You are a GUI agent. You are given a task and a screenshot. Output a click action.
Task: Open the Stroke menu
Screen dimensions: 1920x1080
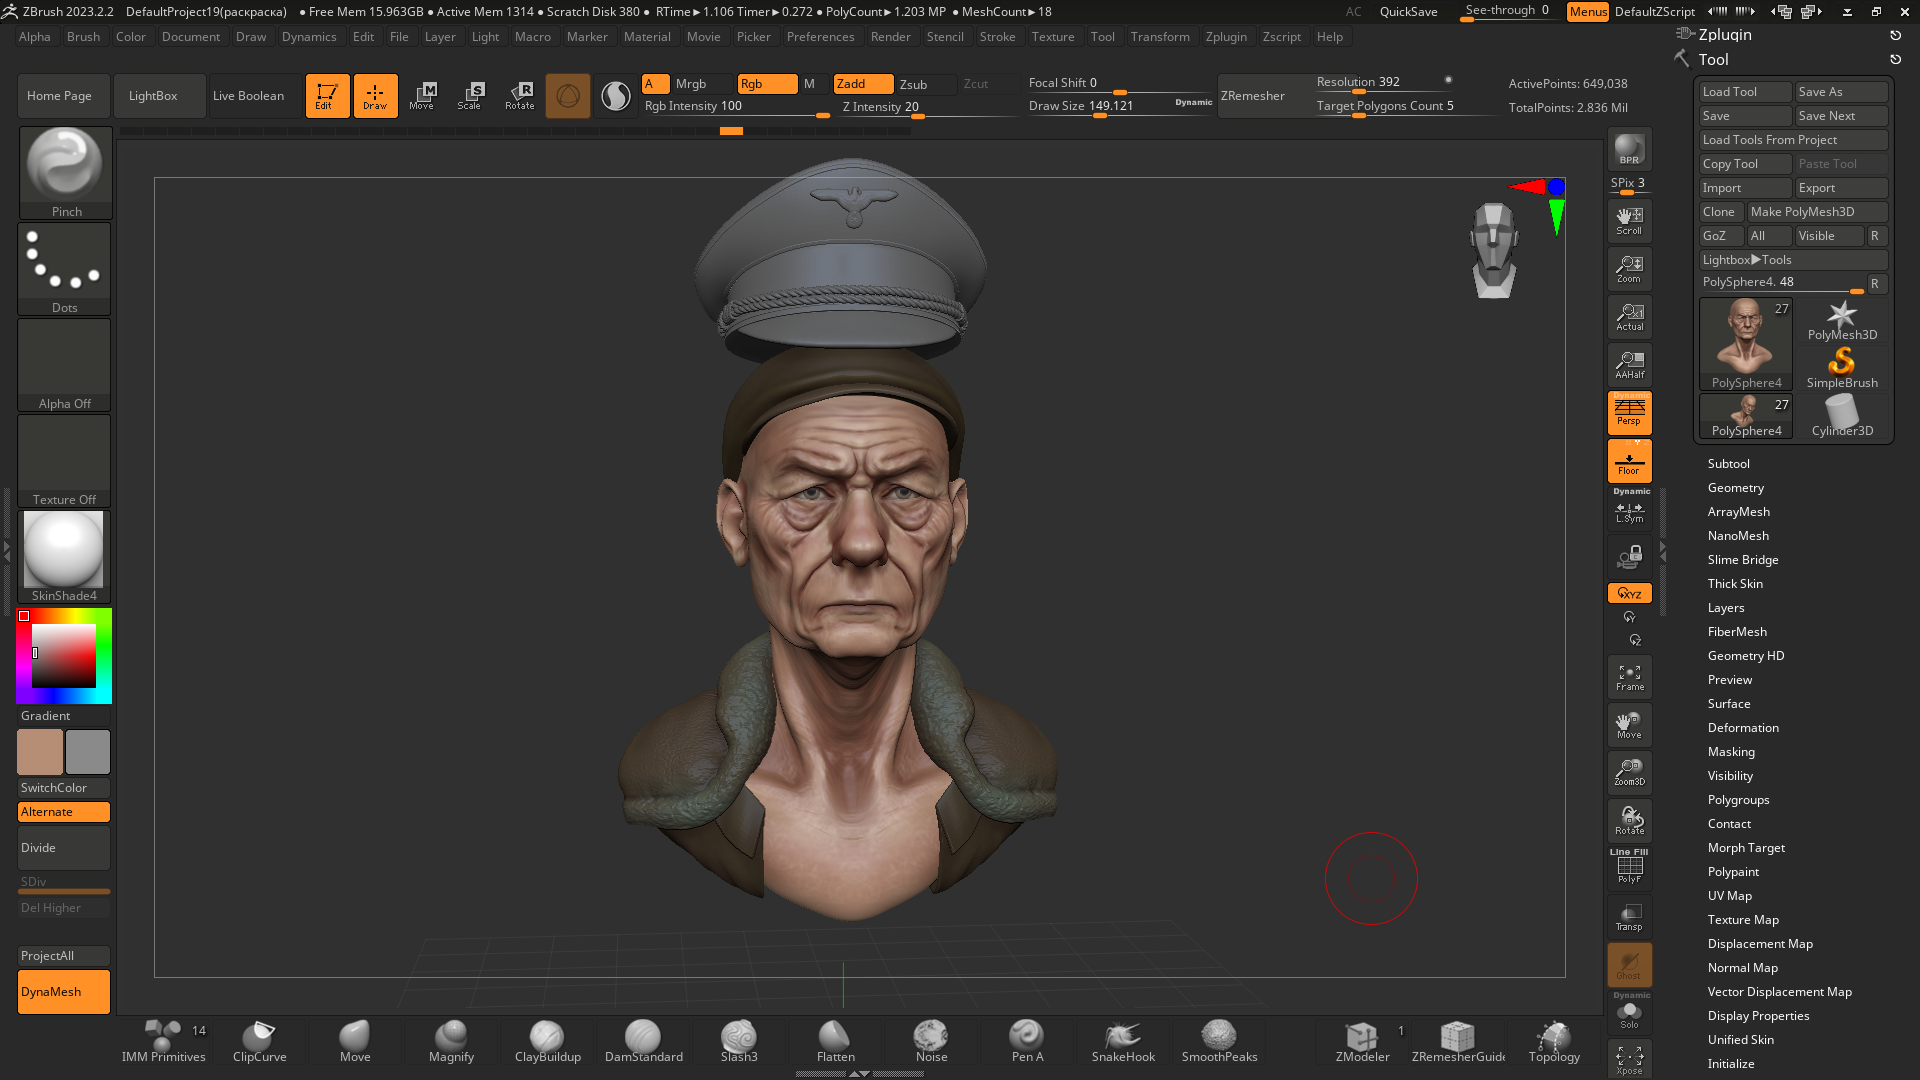coord(997,37)
